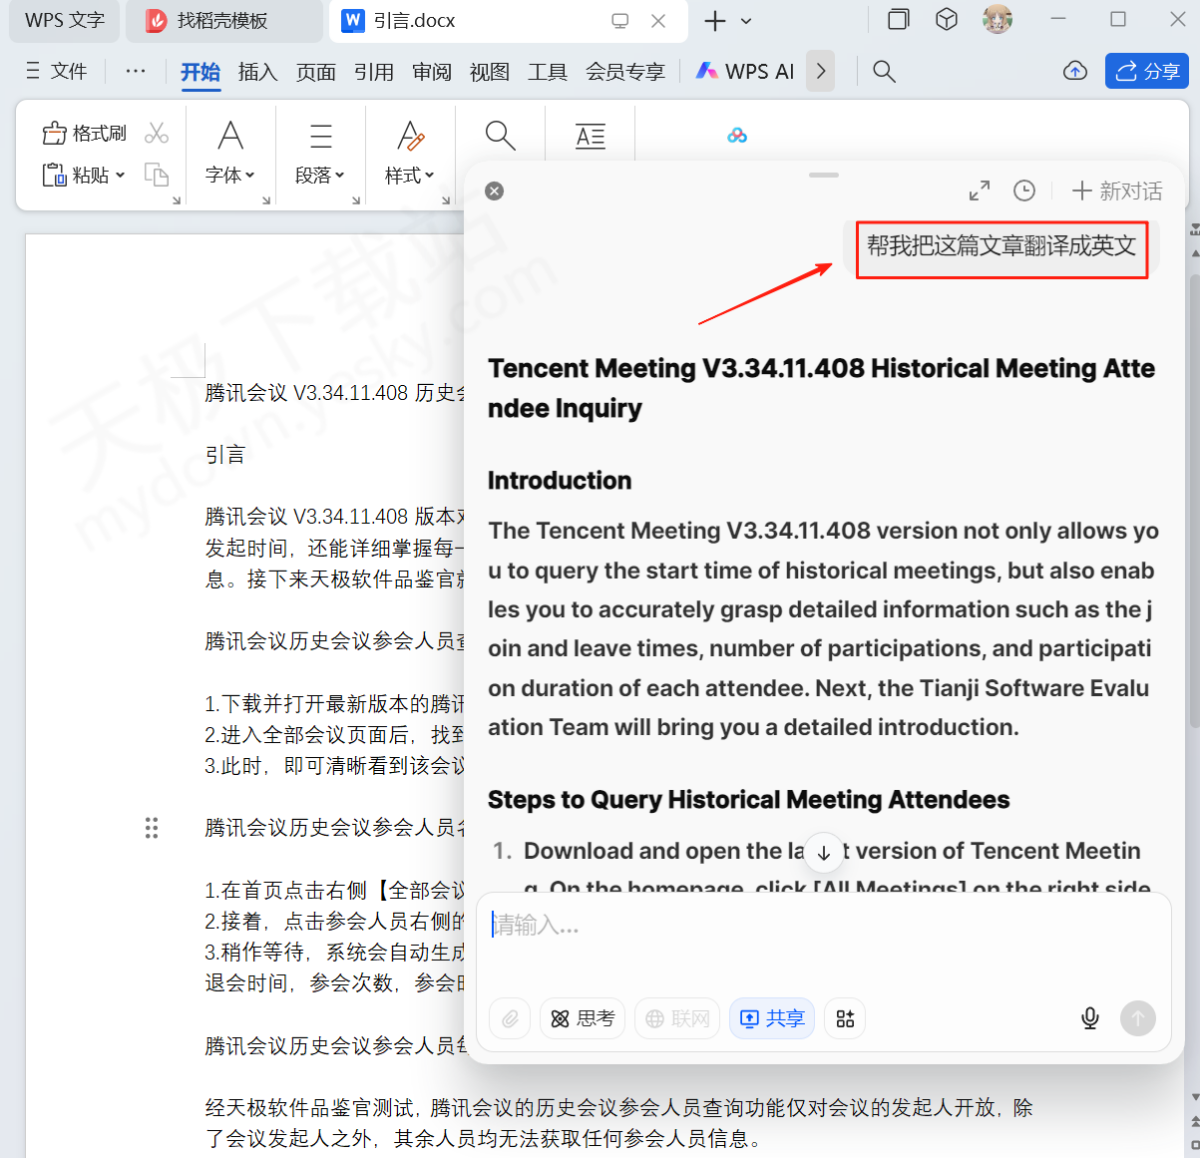
Task: Open the 会员专享 member tab
Action: point(625,72)
